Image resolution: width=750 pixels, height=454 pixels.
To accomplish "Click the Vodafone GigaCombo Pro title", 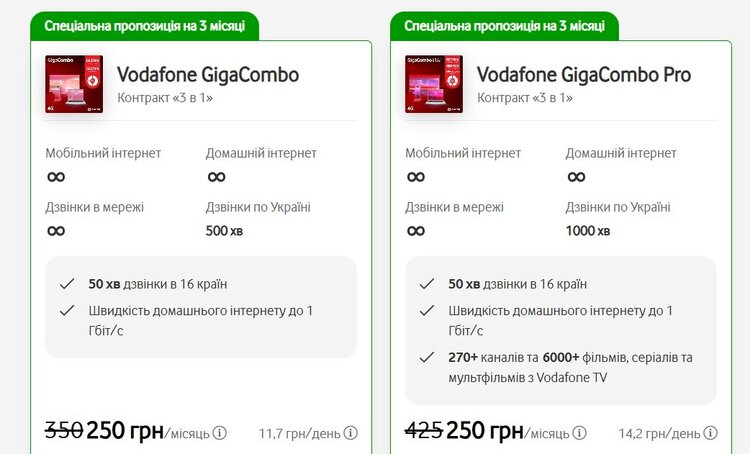I will [x=584, y=75].
